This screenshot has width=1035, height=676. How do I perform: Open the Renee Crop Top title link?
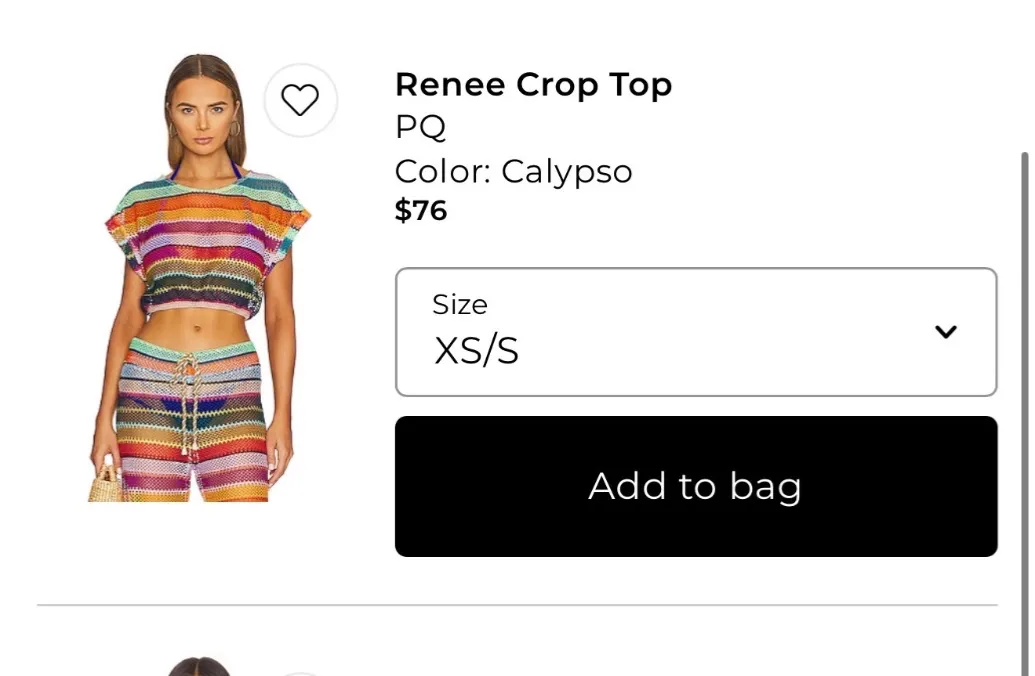(x=533, y=85)
